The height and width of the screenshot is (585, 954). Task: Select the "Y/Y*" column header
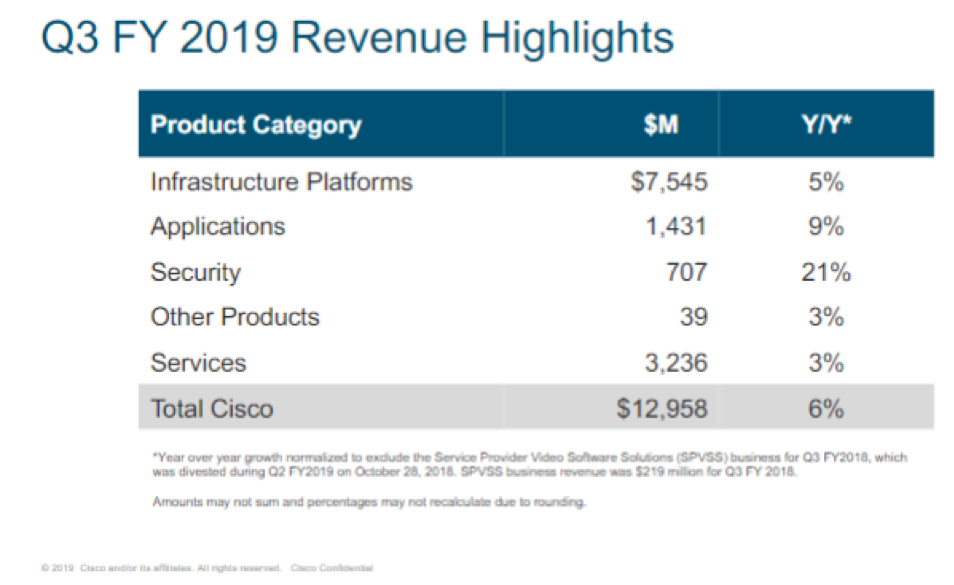coord(827,125)
